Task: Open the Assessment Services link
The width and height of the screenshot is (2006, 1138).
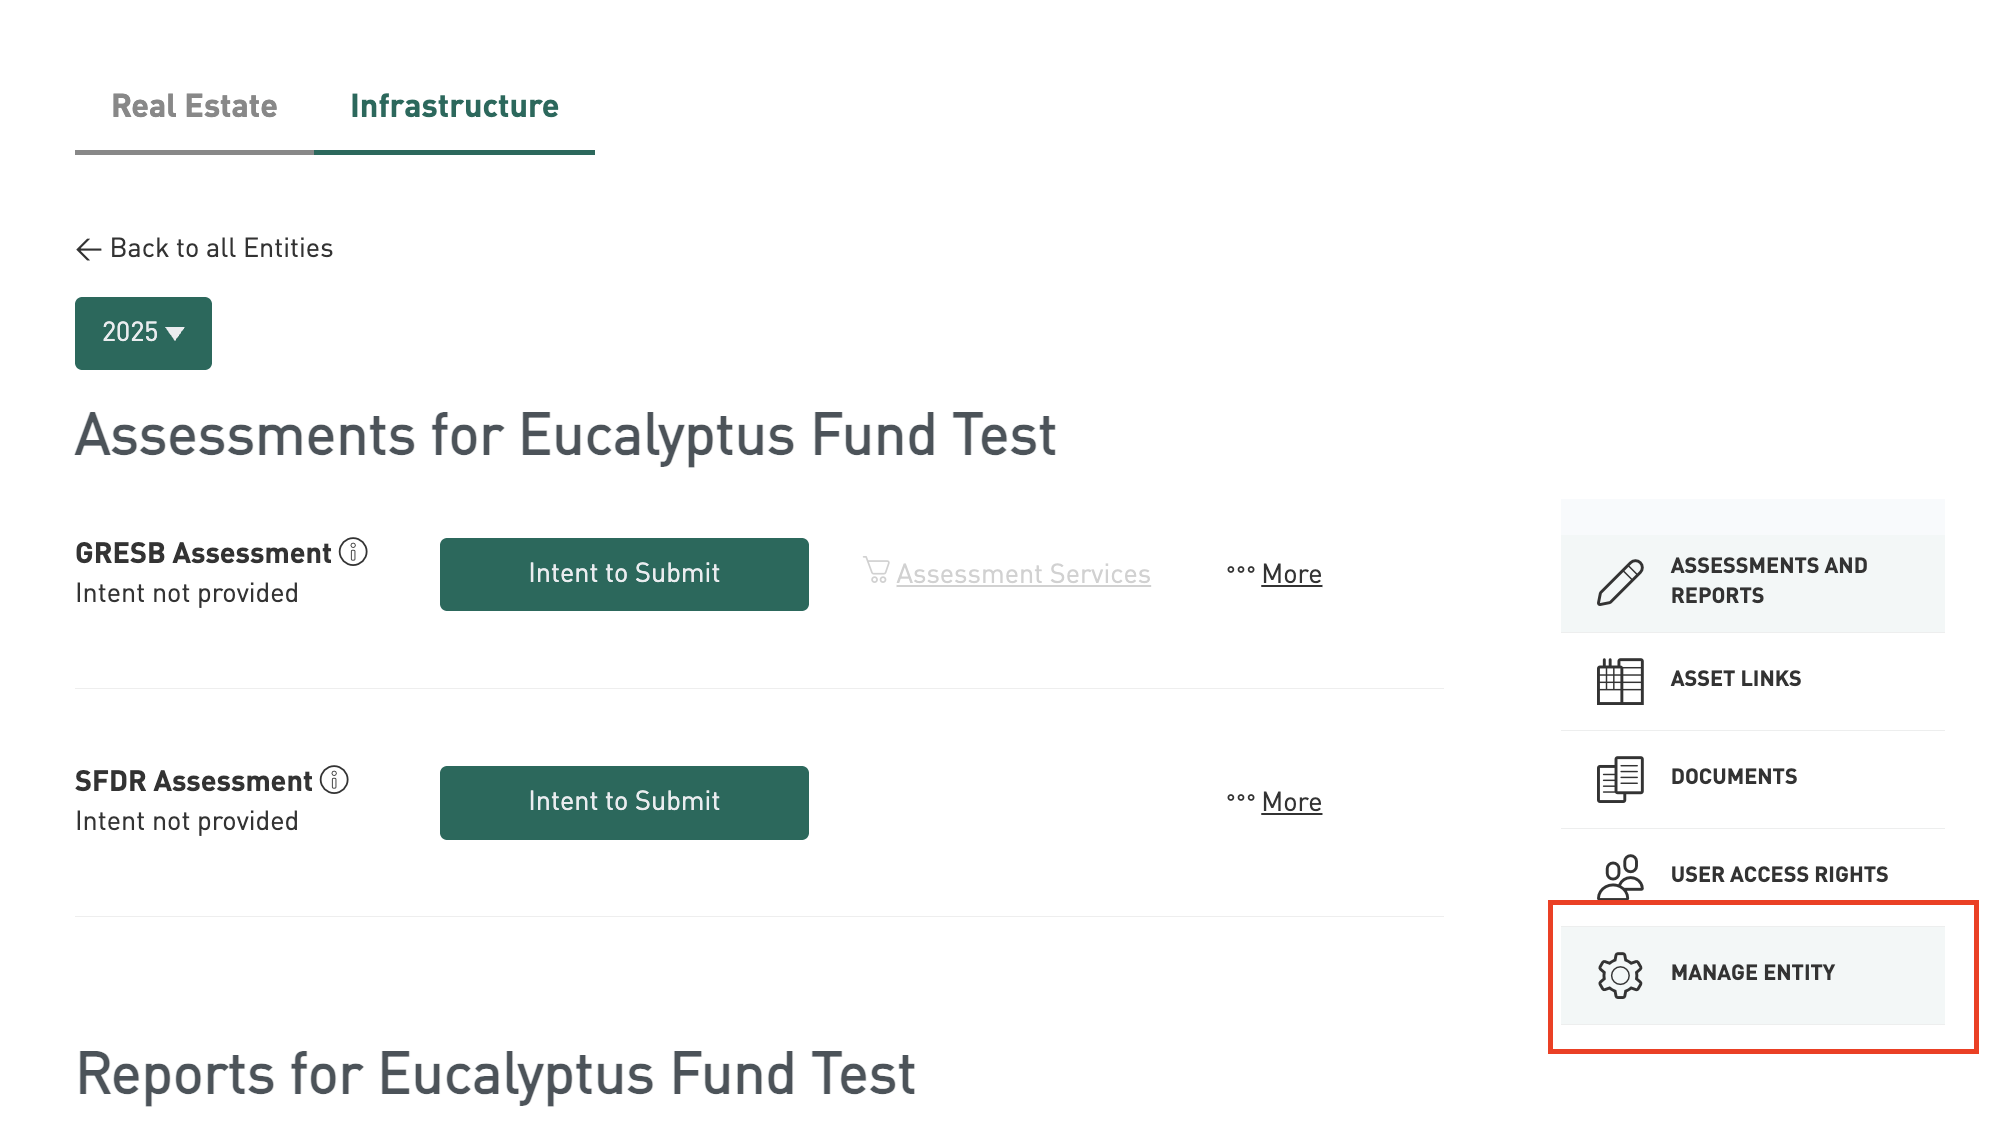Action: (x=1023, y=574)
